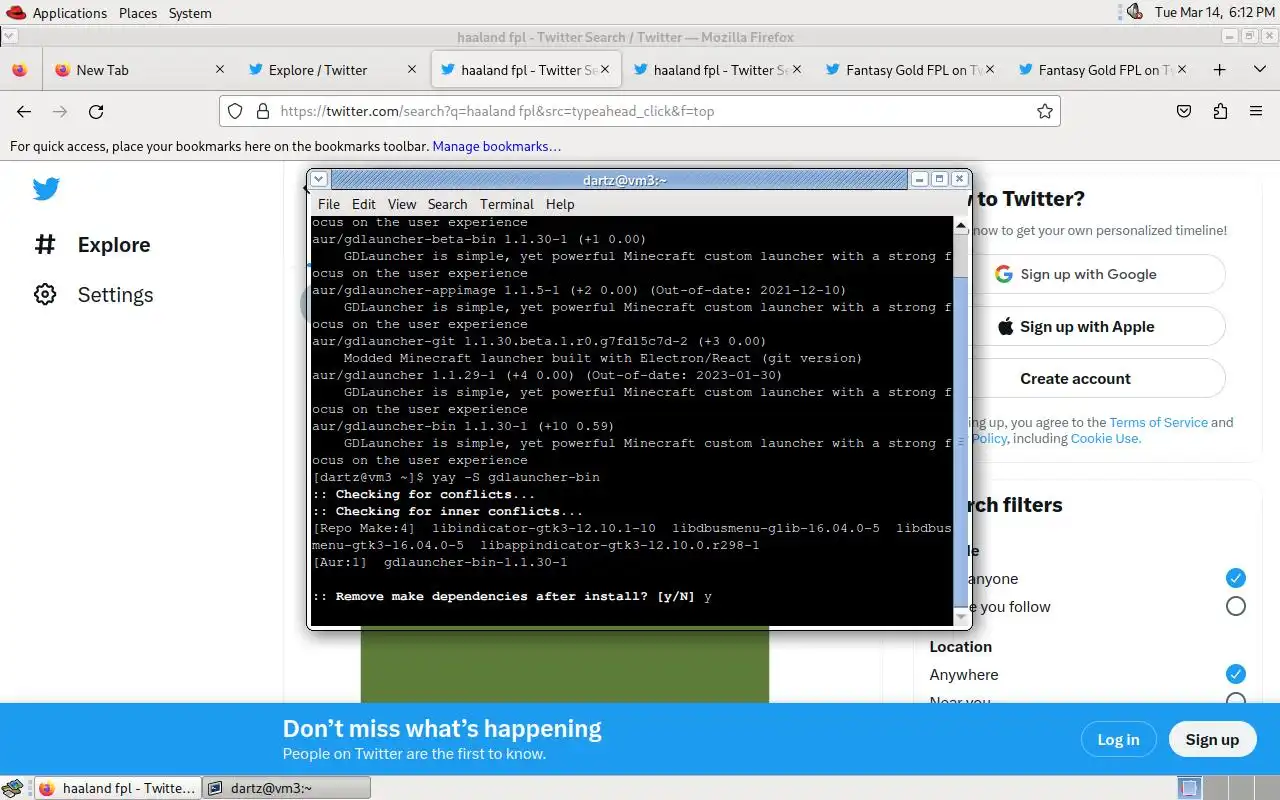
Task: Open the terminal Search menu
Action: [448, 204]
